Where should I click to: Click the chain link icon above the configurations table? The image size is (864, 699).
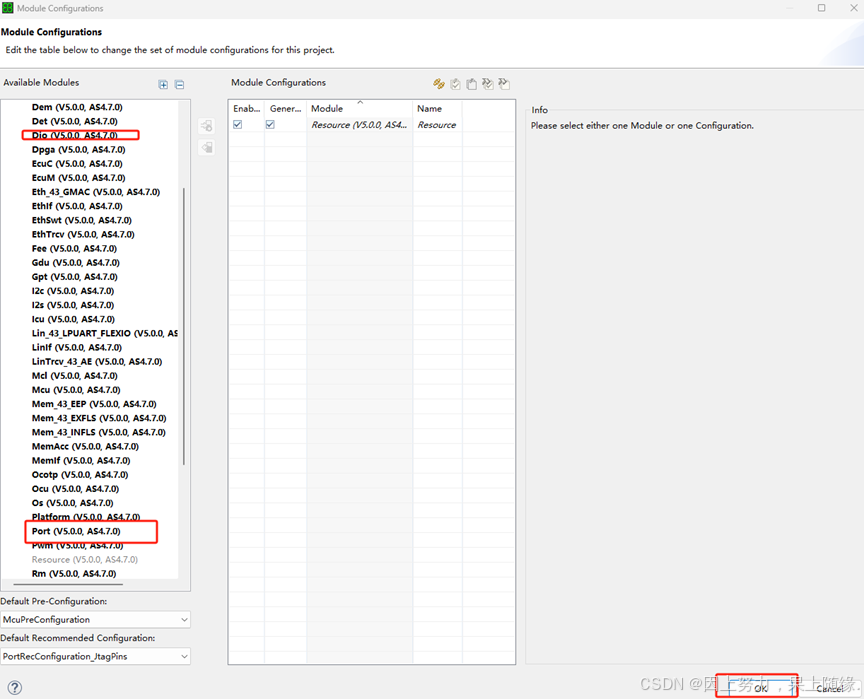[439, 84]
